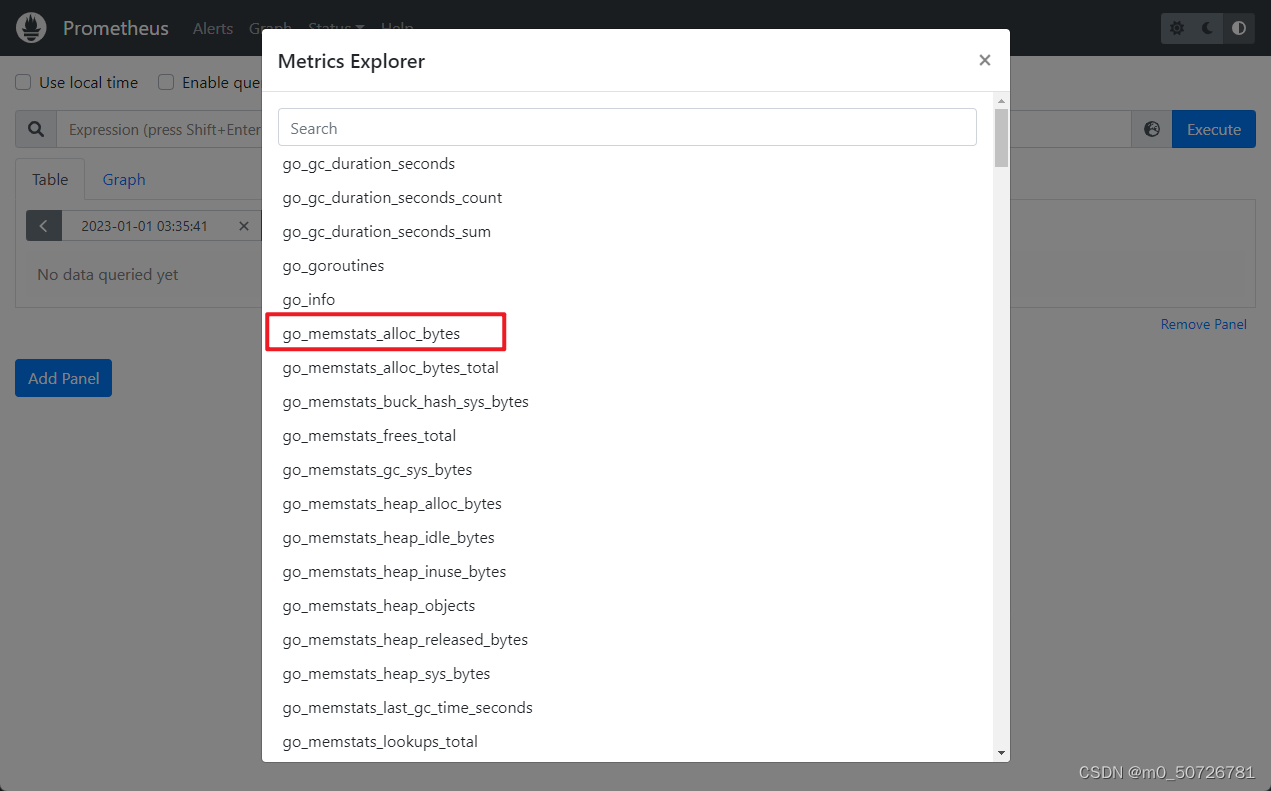Select metric go_memstats_heap_objects
This screenshot has height=791, width=1271.
pyautogui.click(x=379, y=605)
